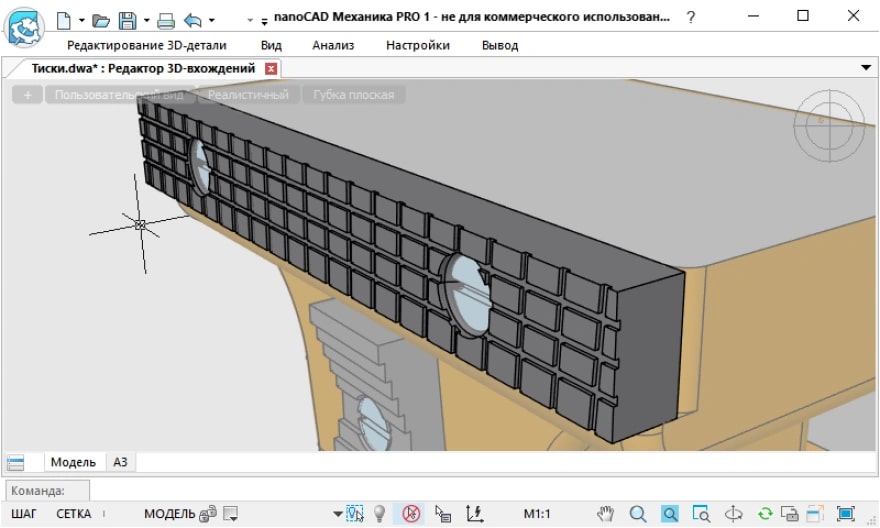The image size is (880, 528).
Task: Create a new document via toolbar icon
Action: click(x=64, y=19)
